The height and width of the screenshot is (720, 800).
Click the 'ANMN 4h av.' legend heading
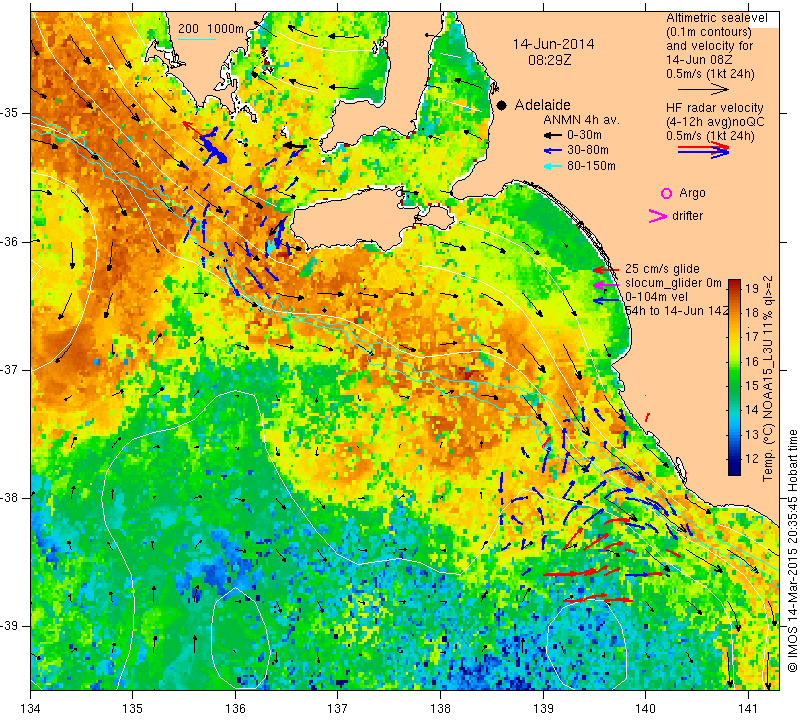[x=581, y=120]
